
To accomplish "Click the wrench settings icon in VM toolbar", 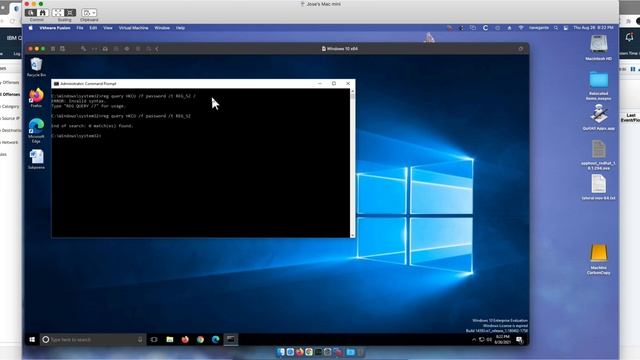I will [83, 49].
